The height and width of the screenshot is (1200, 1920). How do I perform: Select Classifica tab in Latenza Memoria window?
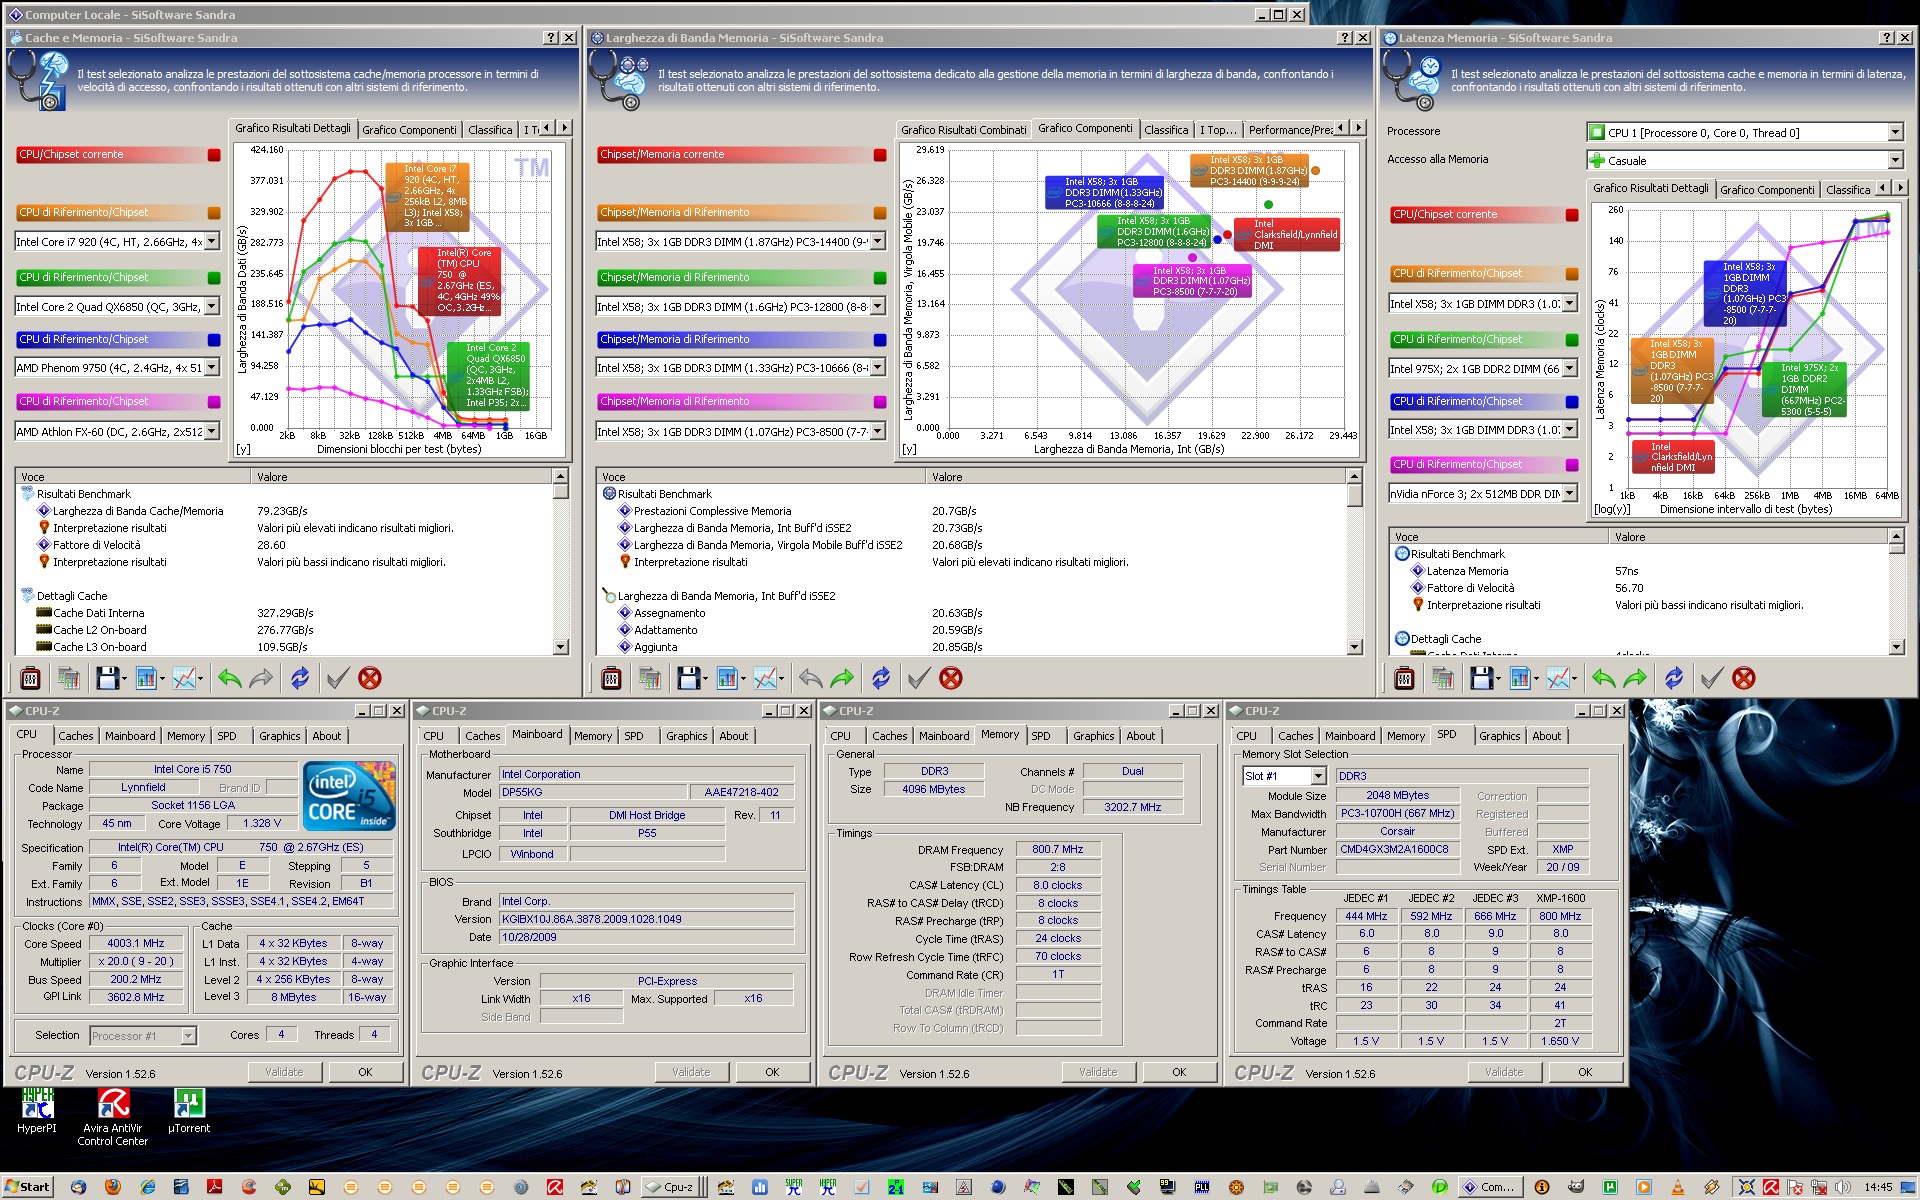point(1846,189)
